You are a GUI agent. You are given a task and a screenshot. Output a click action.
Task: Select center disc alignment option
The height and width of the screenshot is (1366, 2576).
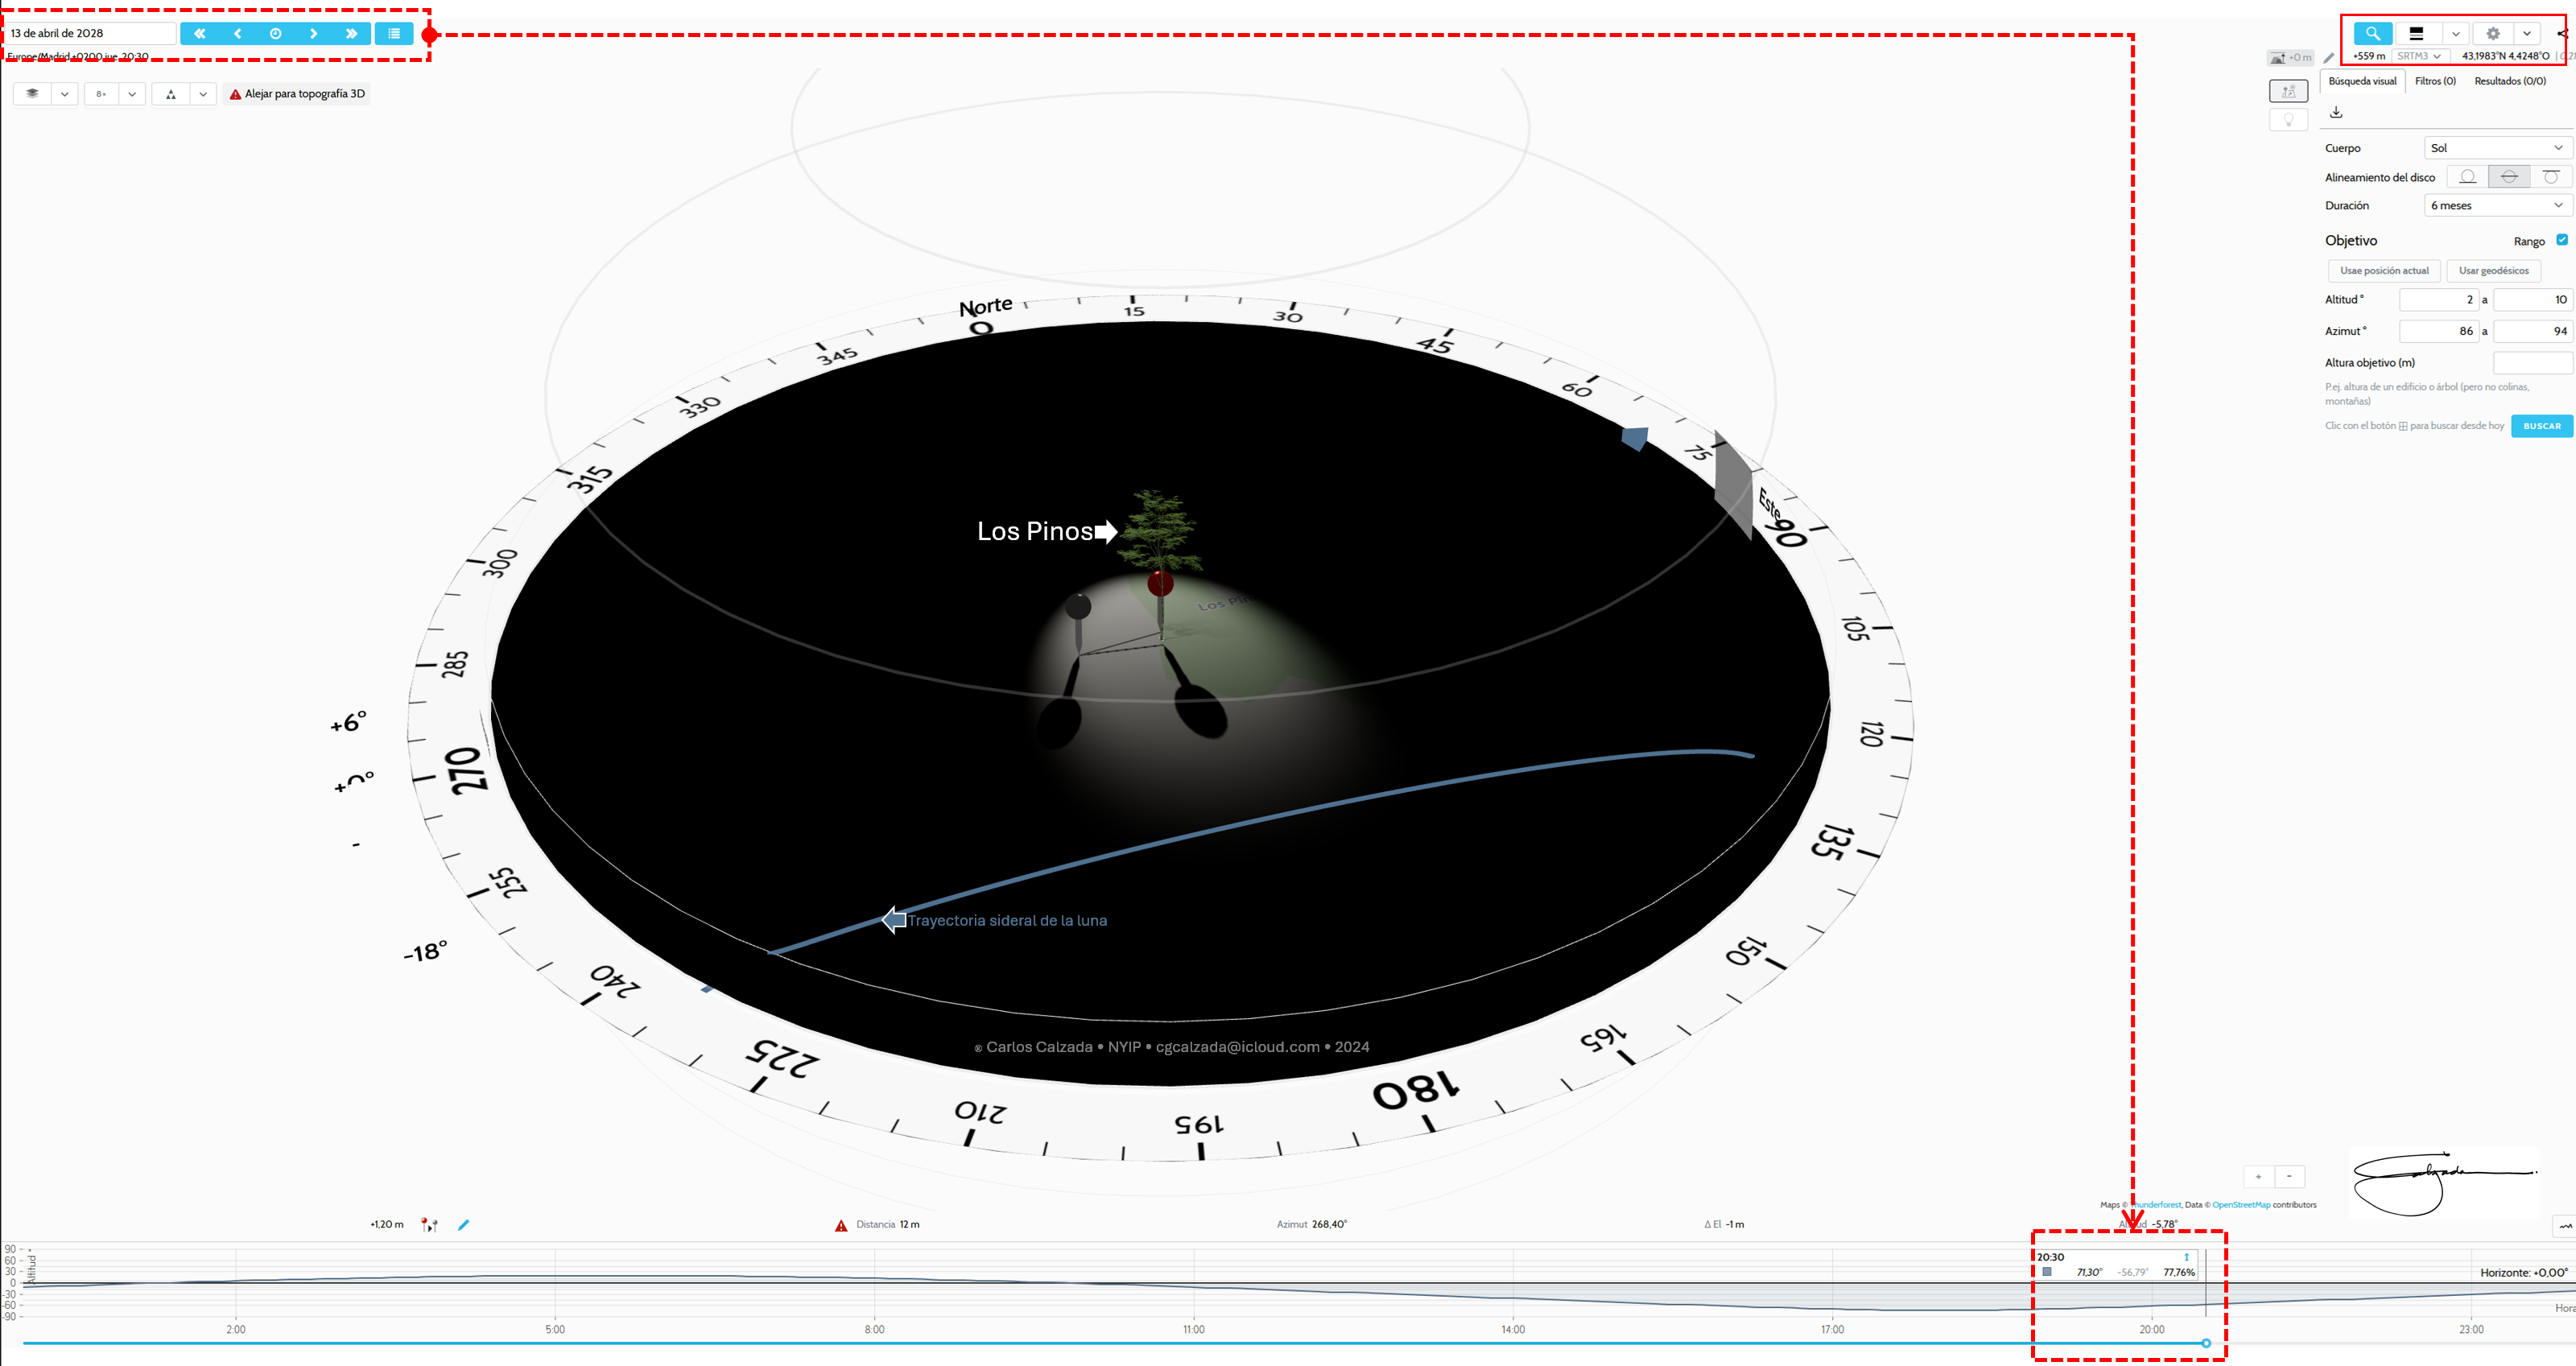point(2509,177)
